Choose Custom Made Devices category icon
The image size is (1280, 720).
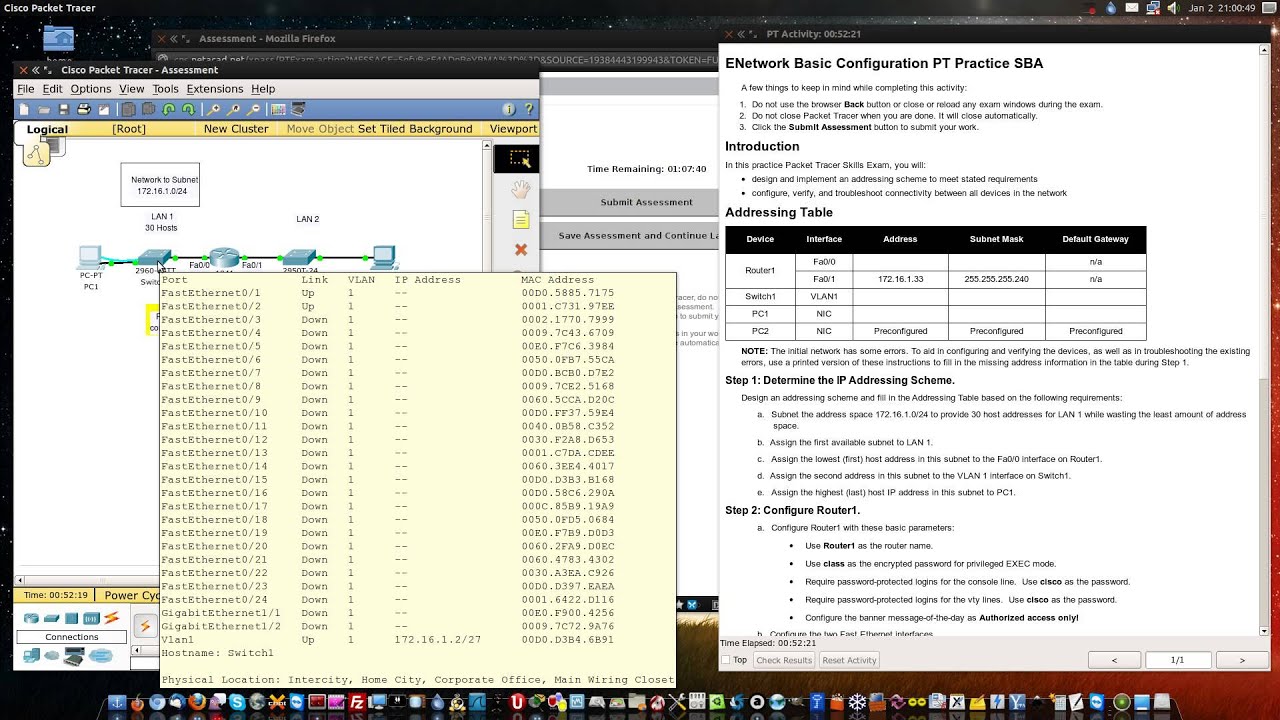point(74,656)
